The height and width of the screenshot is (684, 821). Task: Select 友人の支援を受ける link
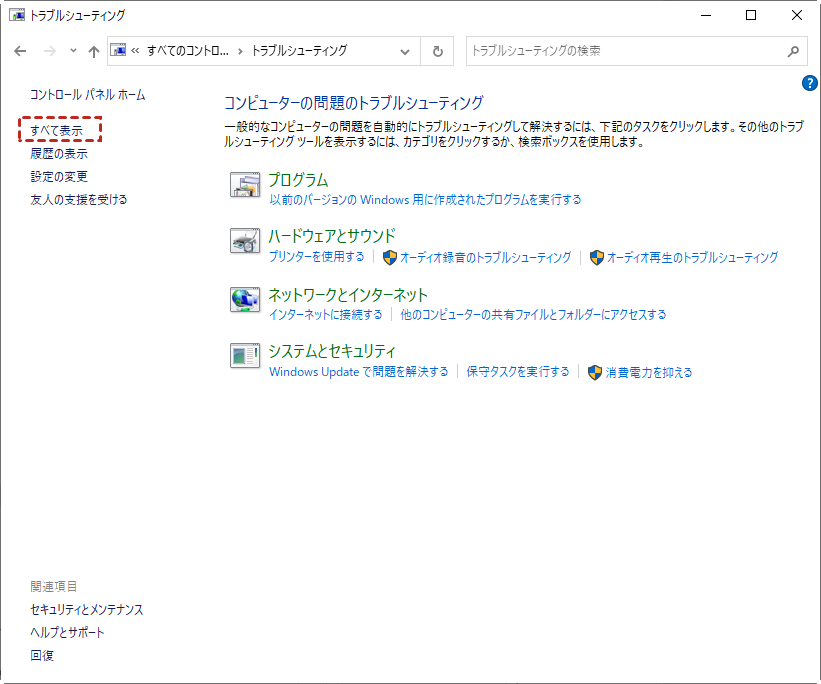click(x=79, y=200)
